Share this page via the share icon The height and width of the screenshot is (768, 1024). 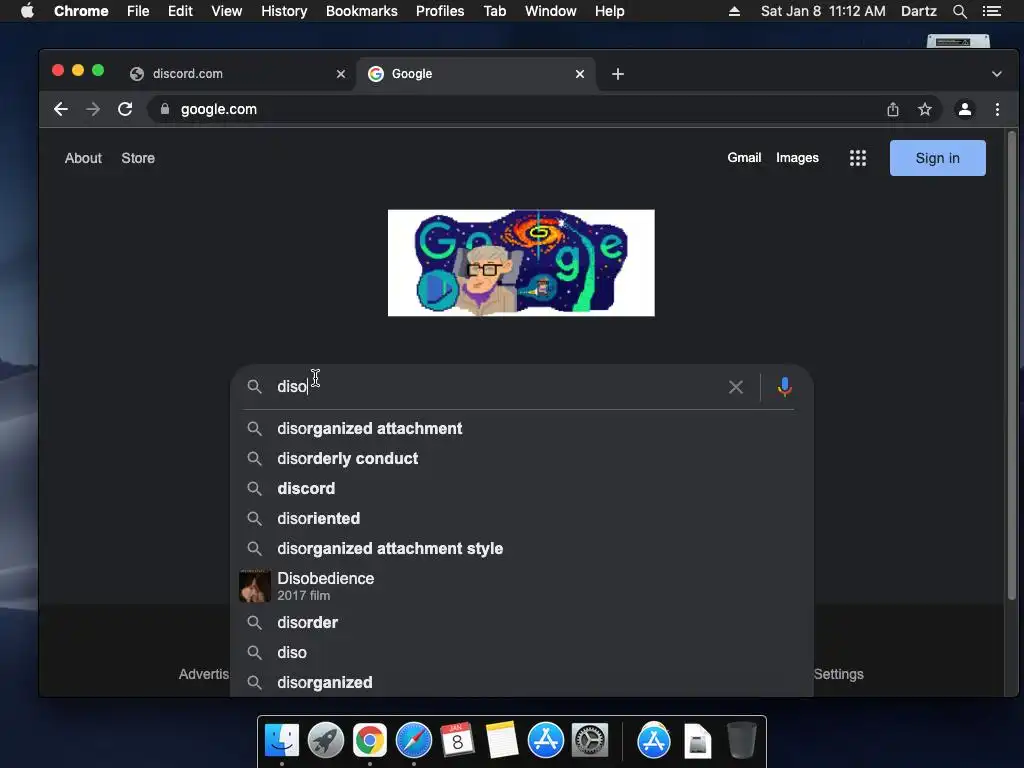(893, 109)
